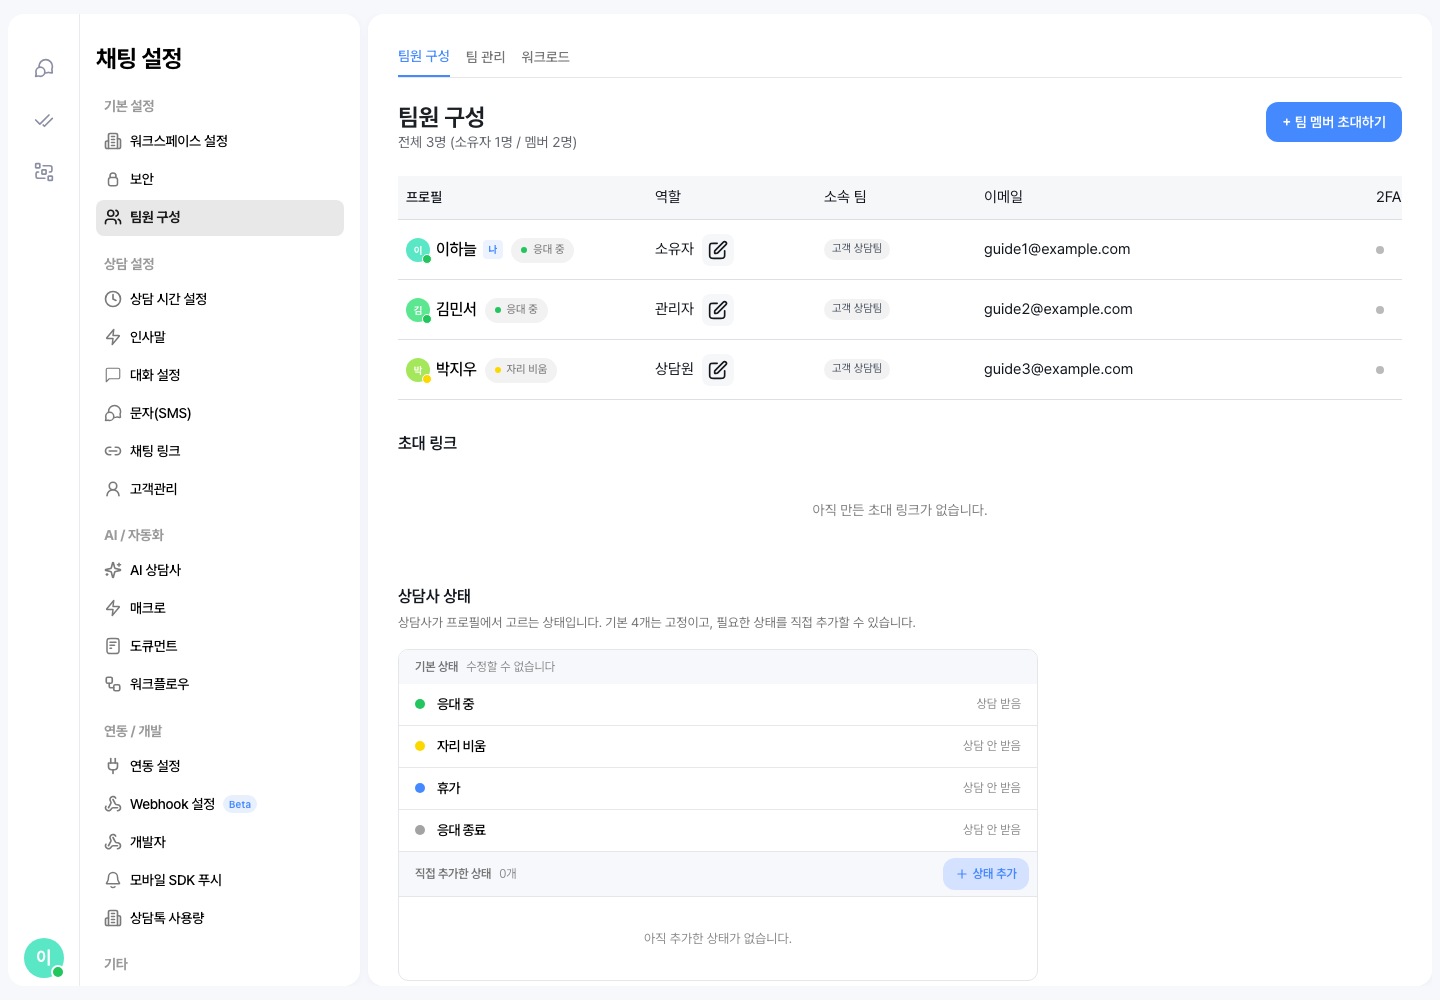Open 모바일 SDK 푸시 settings

pyautogui.click(x=220, y=880)
